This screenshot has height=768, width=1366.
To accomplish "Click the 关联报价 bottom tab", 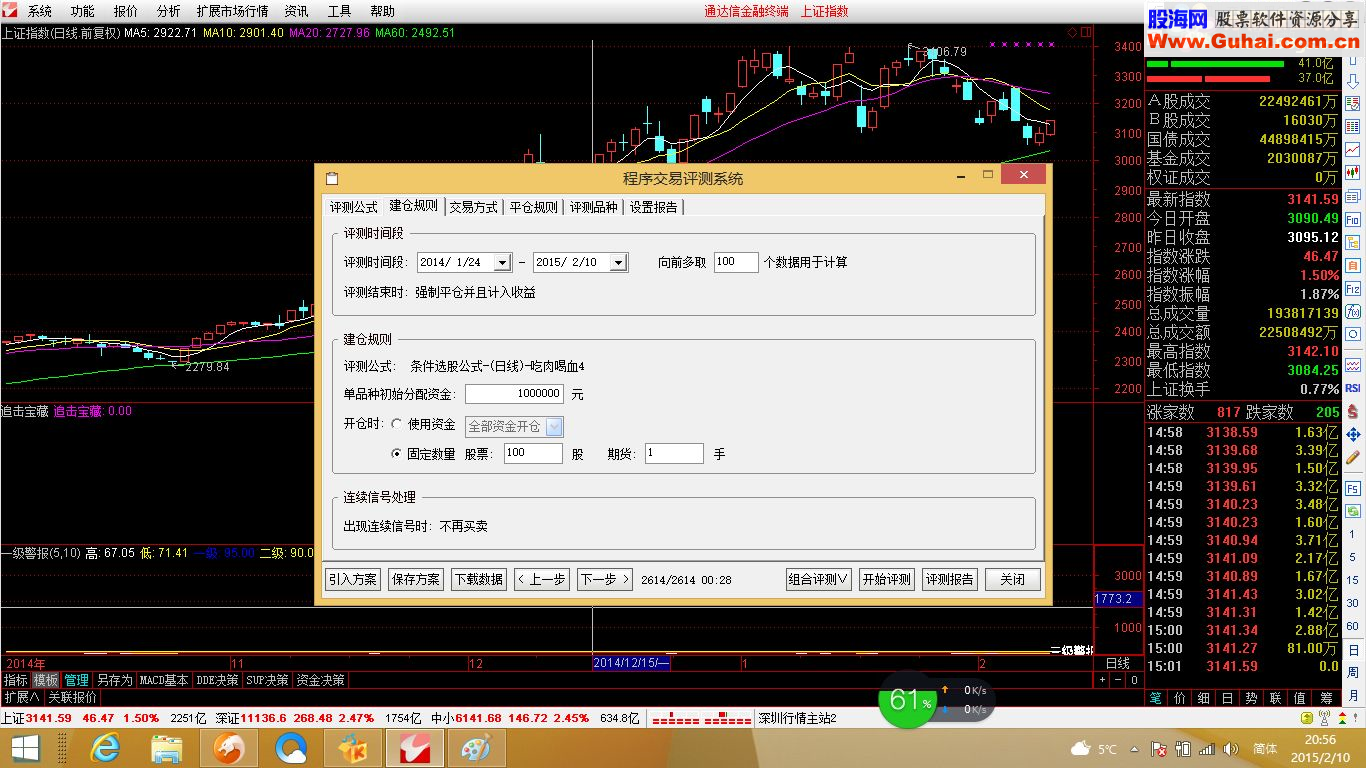I will pos(73,697).
